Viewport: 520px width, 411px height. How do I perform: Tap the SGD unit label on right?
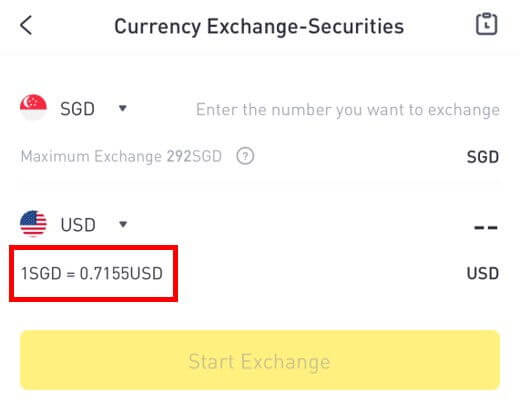(483, 157)
